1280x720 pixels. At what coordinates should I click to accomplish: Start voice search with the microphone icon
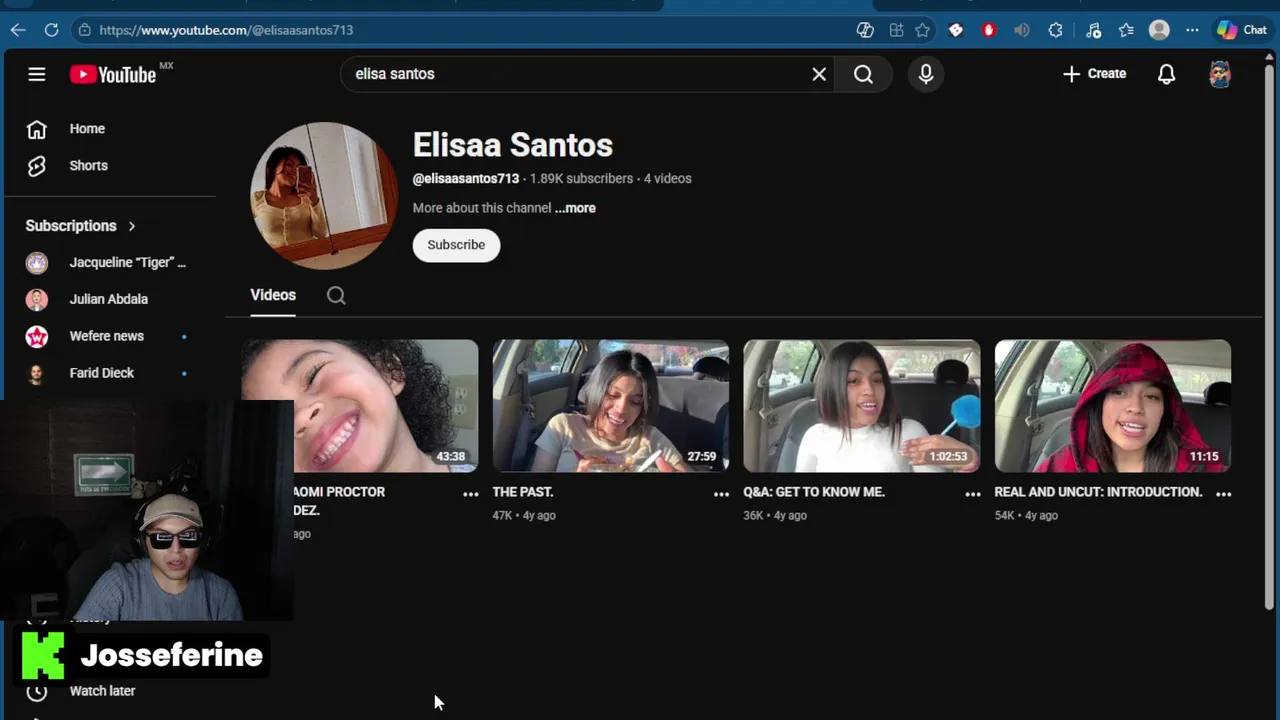click(926, 74)
